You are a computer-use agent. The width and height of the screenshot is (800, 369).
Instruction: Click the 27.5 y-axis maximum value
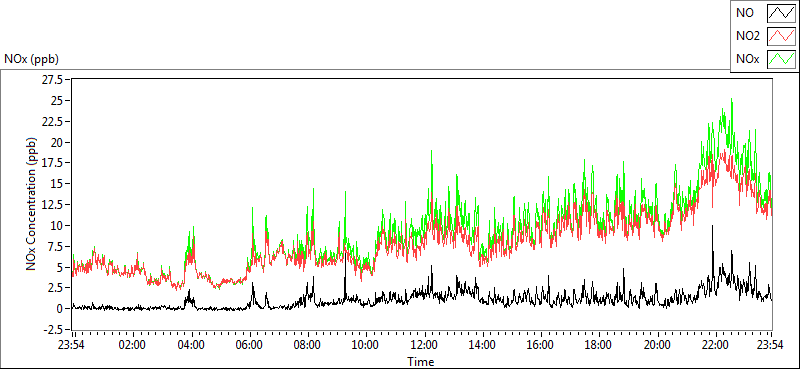(x=53, y=80)
